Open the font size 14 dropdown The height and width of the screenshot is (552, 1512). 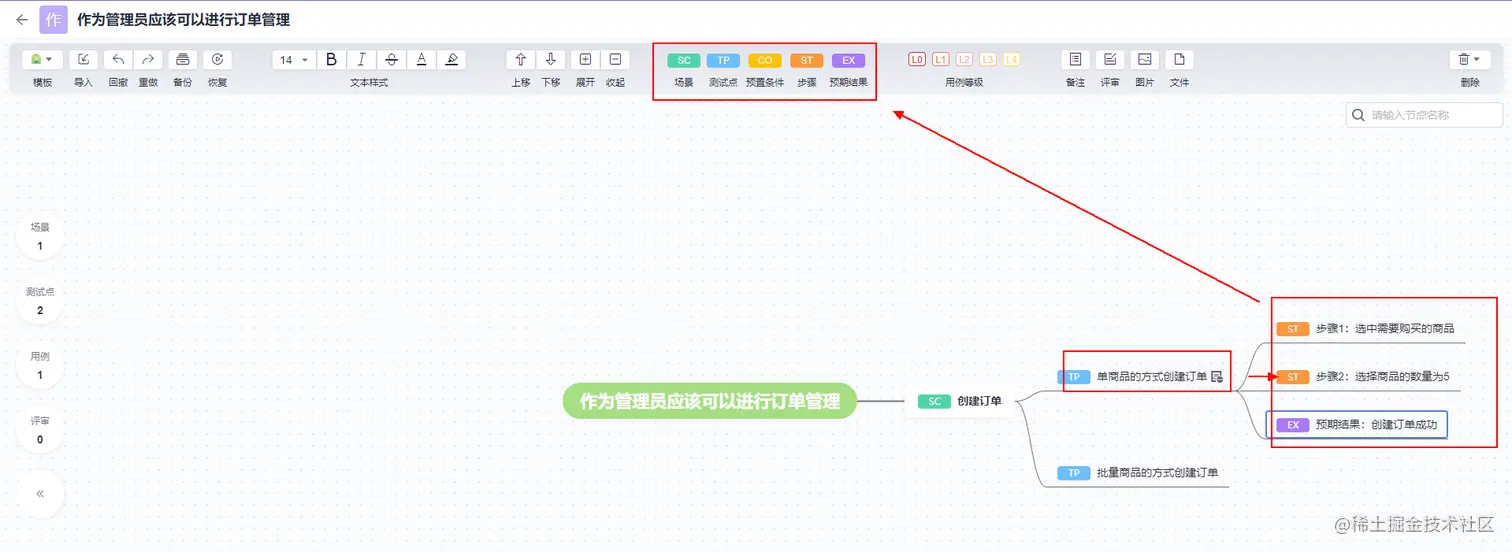pos(294,60)
